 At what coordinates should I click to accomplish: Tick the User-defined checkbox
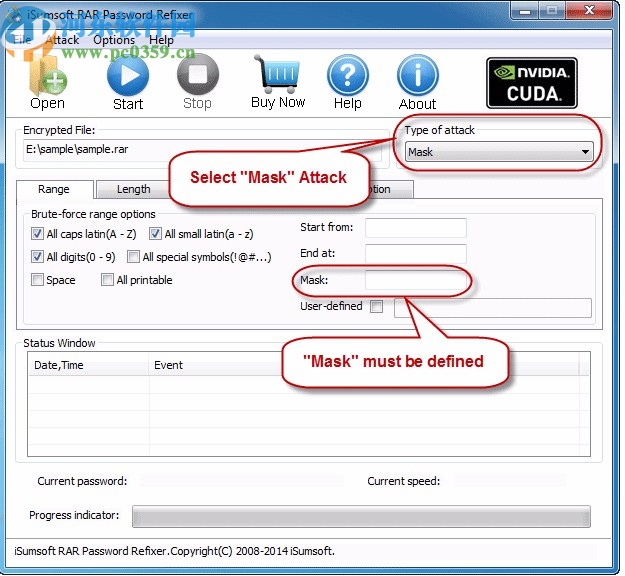(x=376, y=307)
